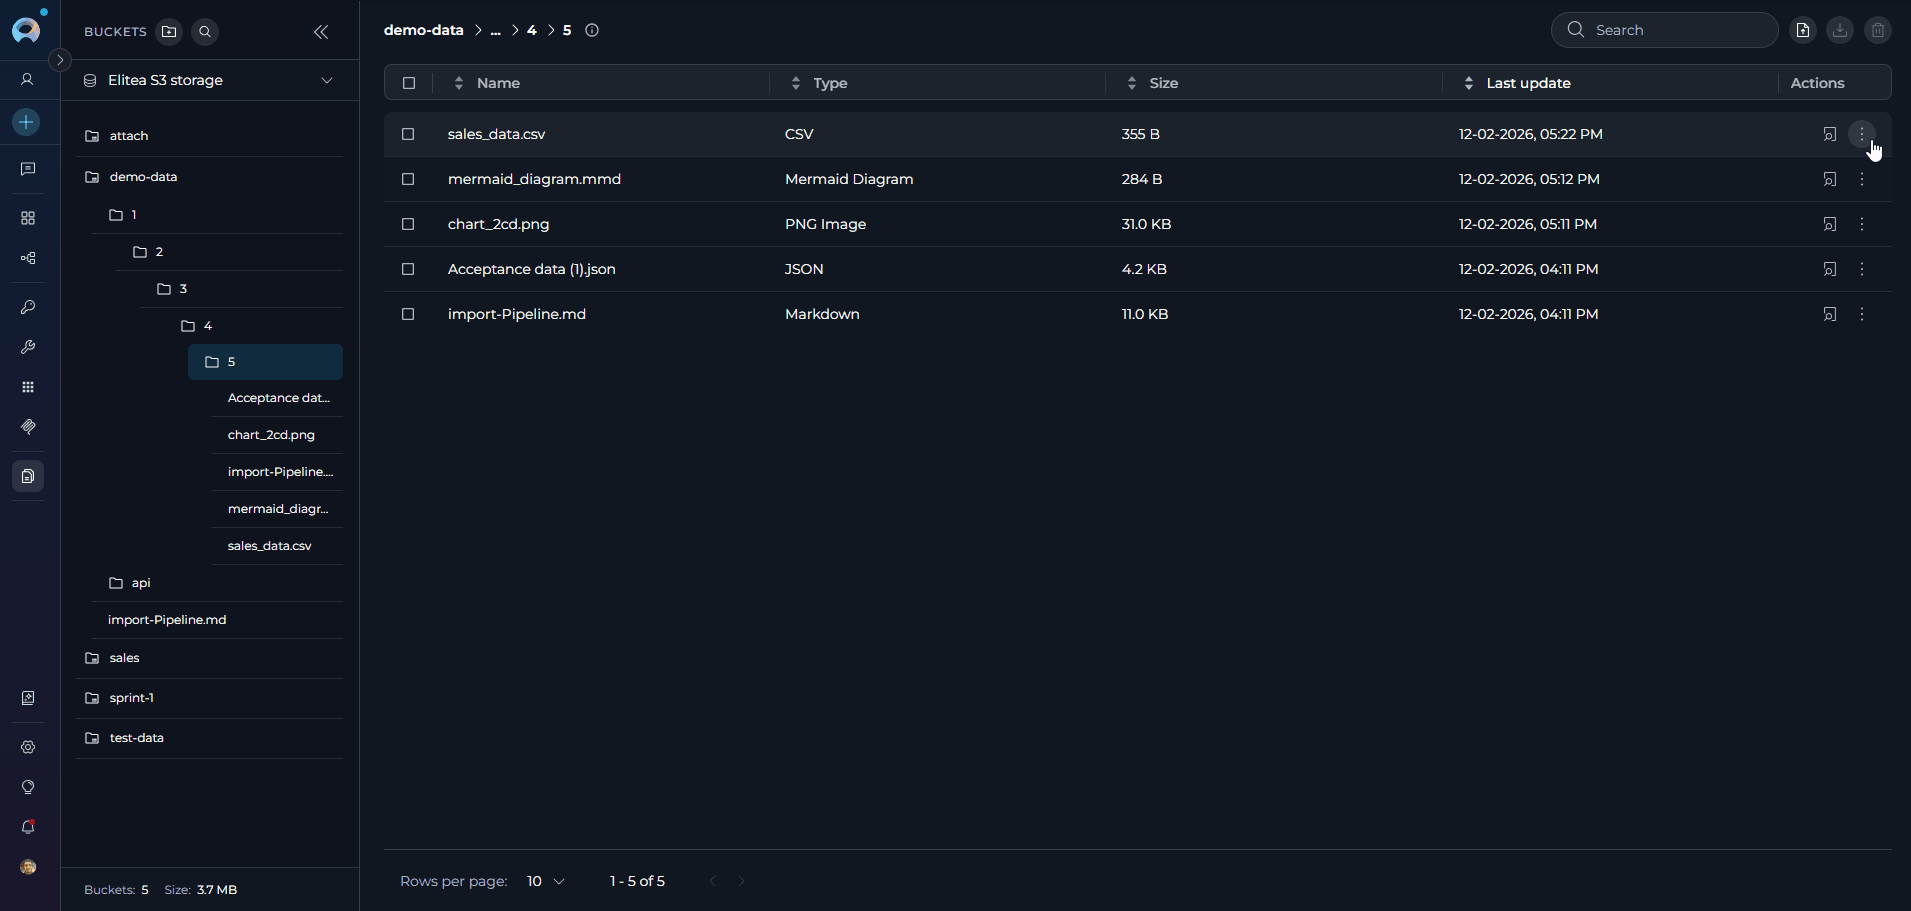This screenshot has height=911, width=1911.
Task: Open the Rows per page dropdown
Action: pos(545,881)
